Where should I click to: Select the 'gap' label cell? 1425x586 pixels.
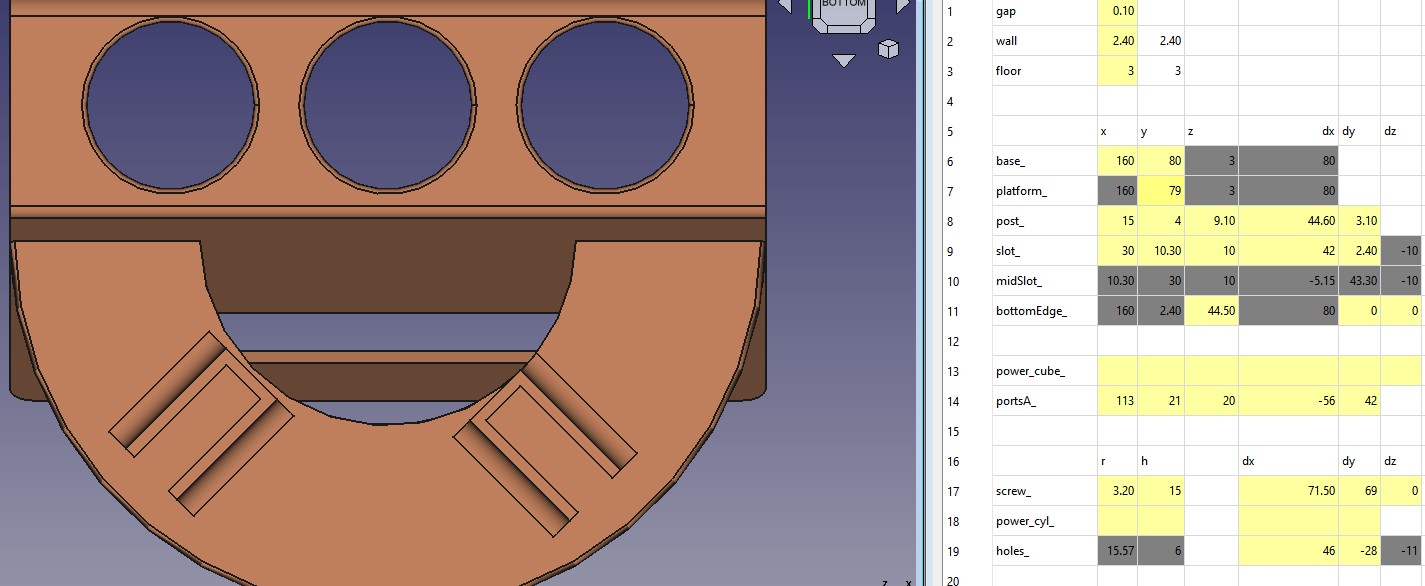pyautogui.click(x=1045, y=12)
